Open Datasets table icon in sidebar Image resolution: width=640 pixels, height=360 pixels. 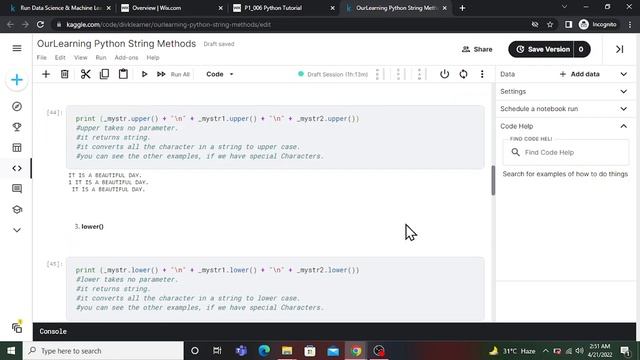pos(17,148)
